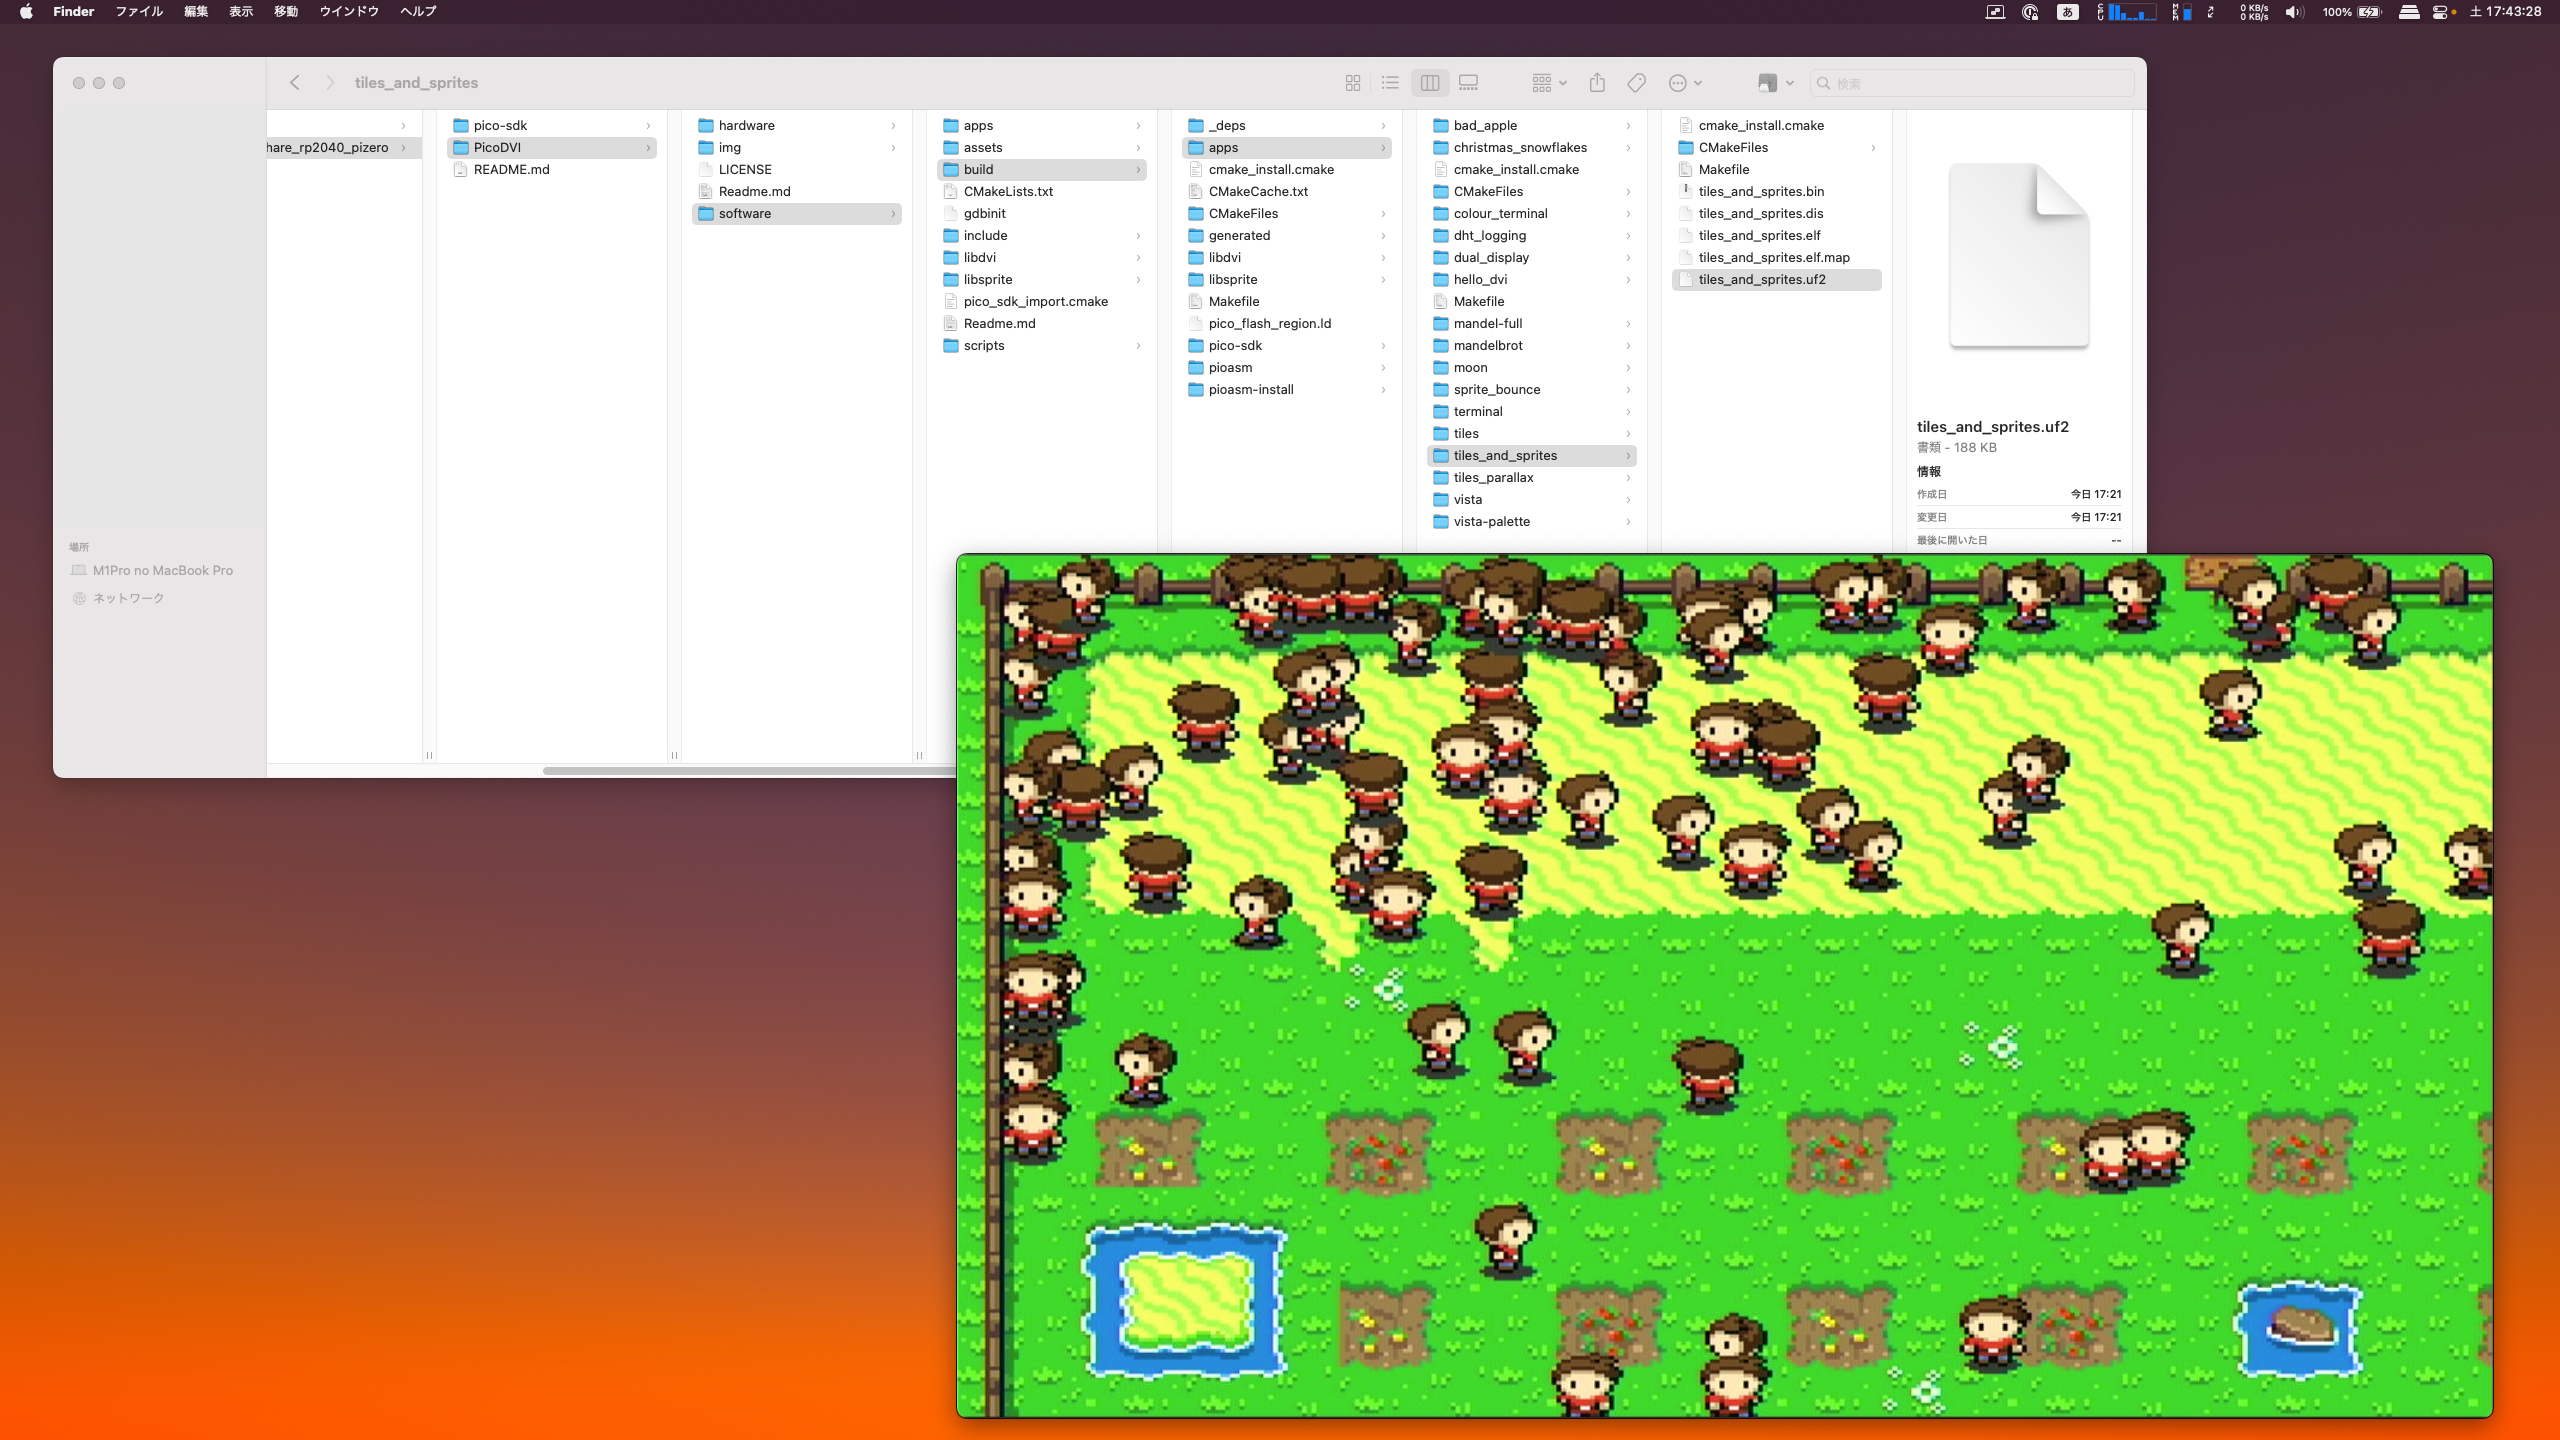Viewport: 2560px width, 1440px height.
Task: Select ネットワーク in the sidebar
Action: 128,598
